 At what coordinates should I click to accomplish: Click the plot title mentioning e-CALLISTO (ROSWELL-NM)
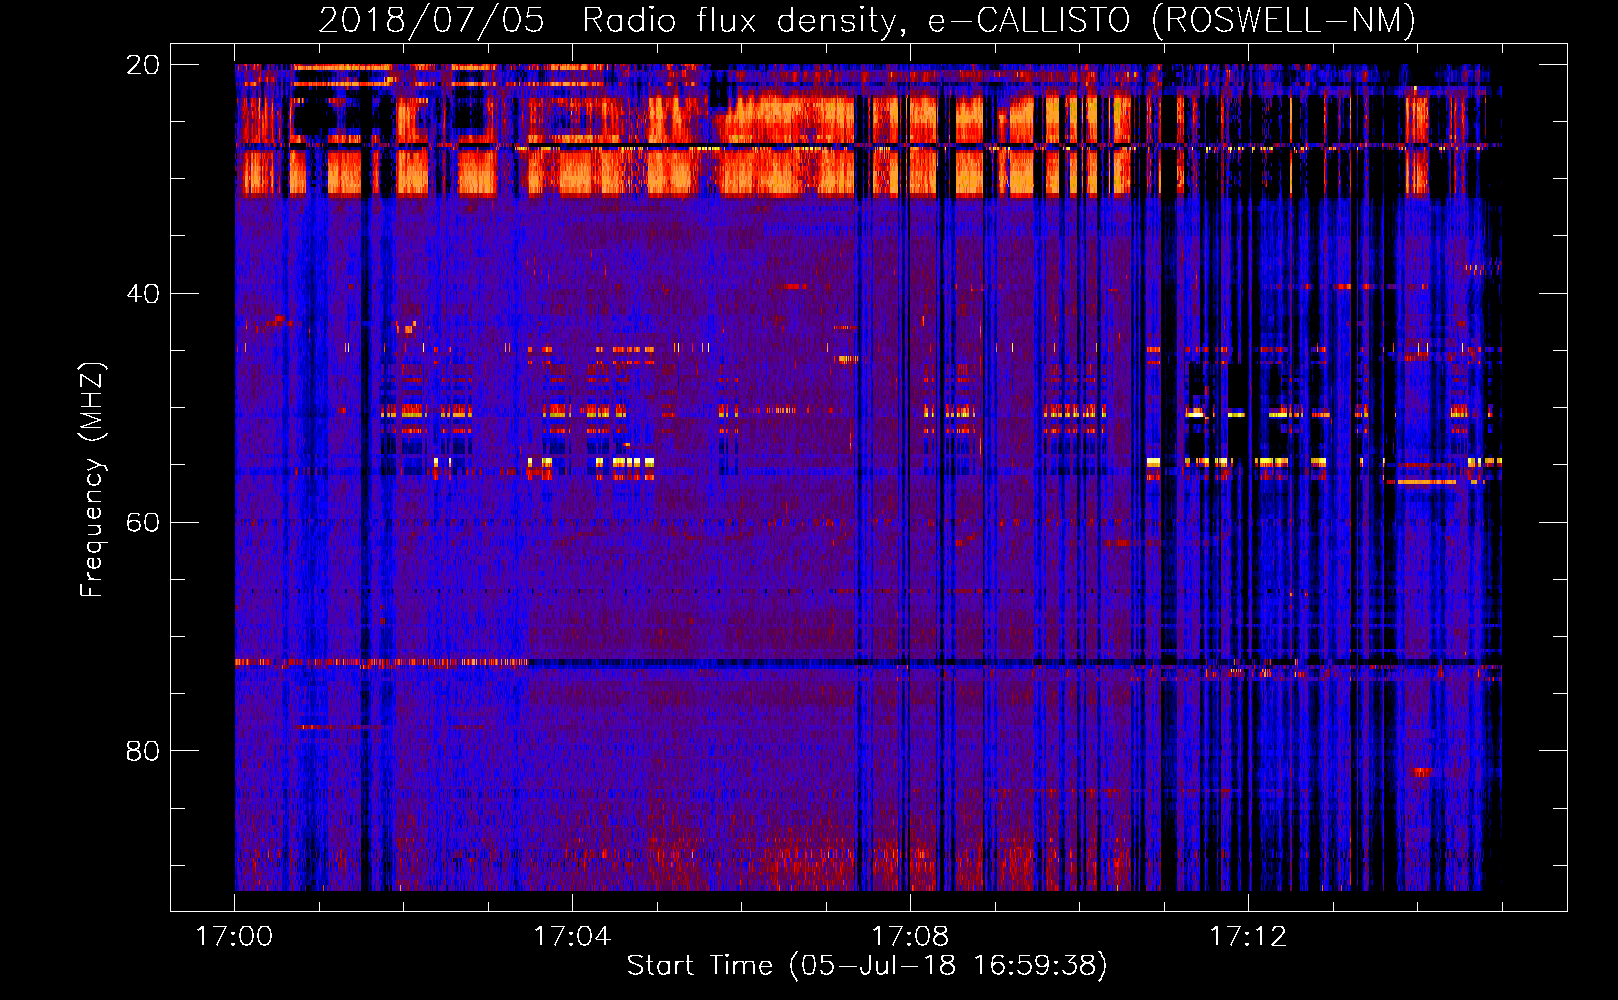click(x=867, y=21)
